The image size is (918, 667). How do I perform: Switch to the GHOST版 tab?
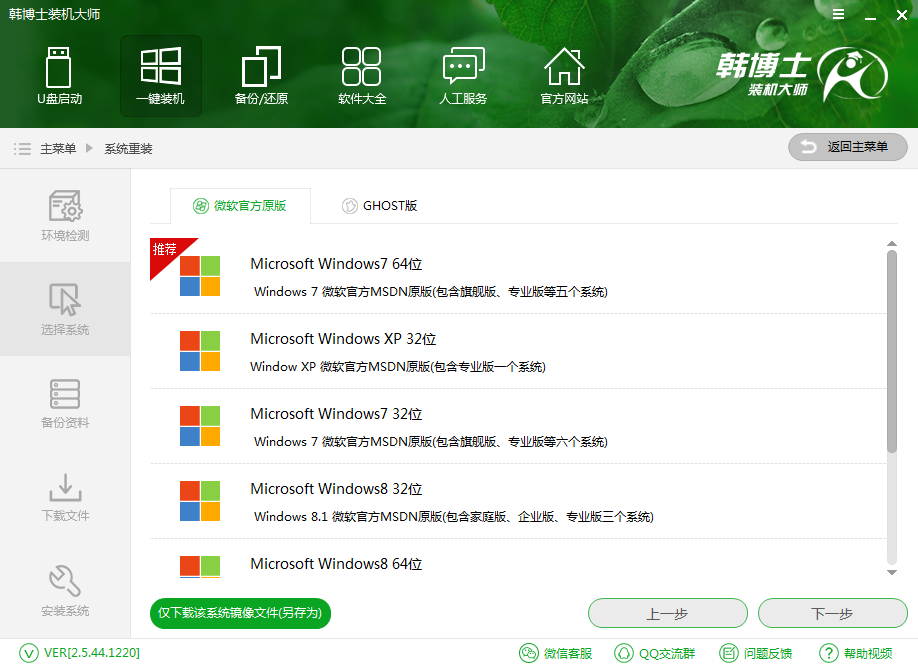point(379,206)
